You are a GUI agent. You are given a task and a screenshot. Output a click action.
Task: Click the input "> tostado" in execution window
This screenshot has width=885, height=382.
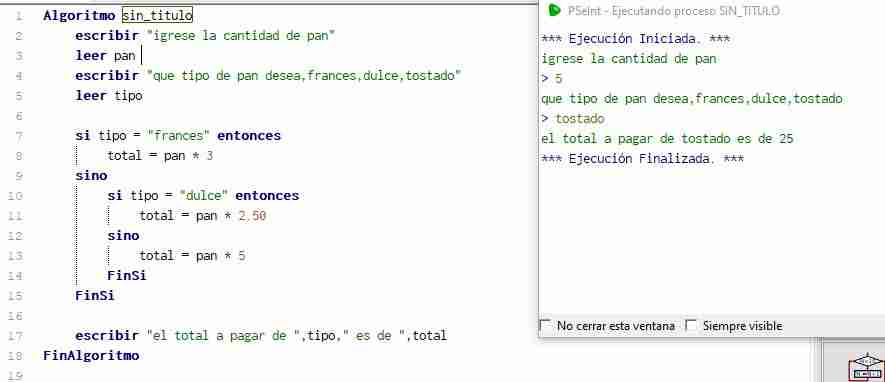[x=572, y=119]
